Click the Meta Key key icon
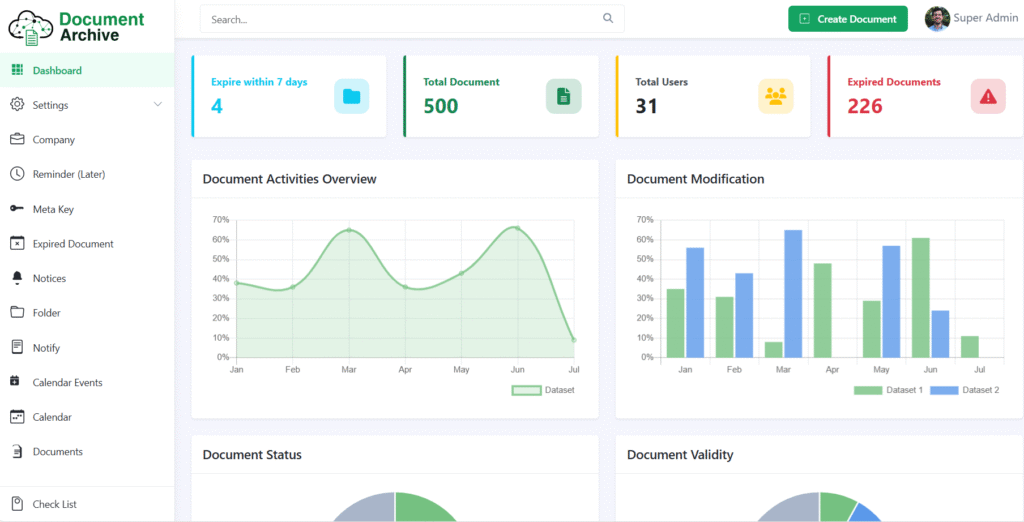 pos(18,208)
